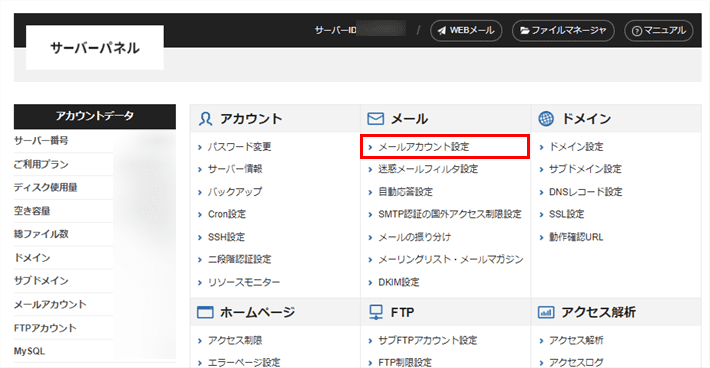Open バックアップ settings
Image resolution: width=710 pixels, height=368 pixels.
click(x=235, y=191)
